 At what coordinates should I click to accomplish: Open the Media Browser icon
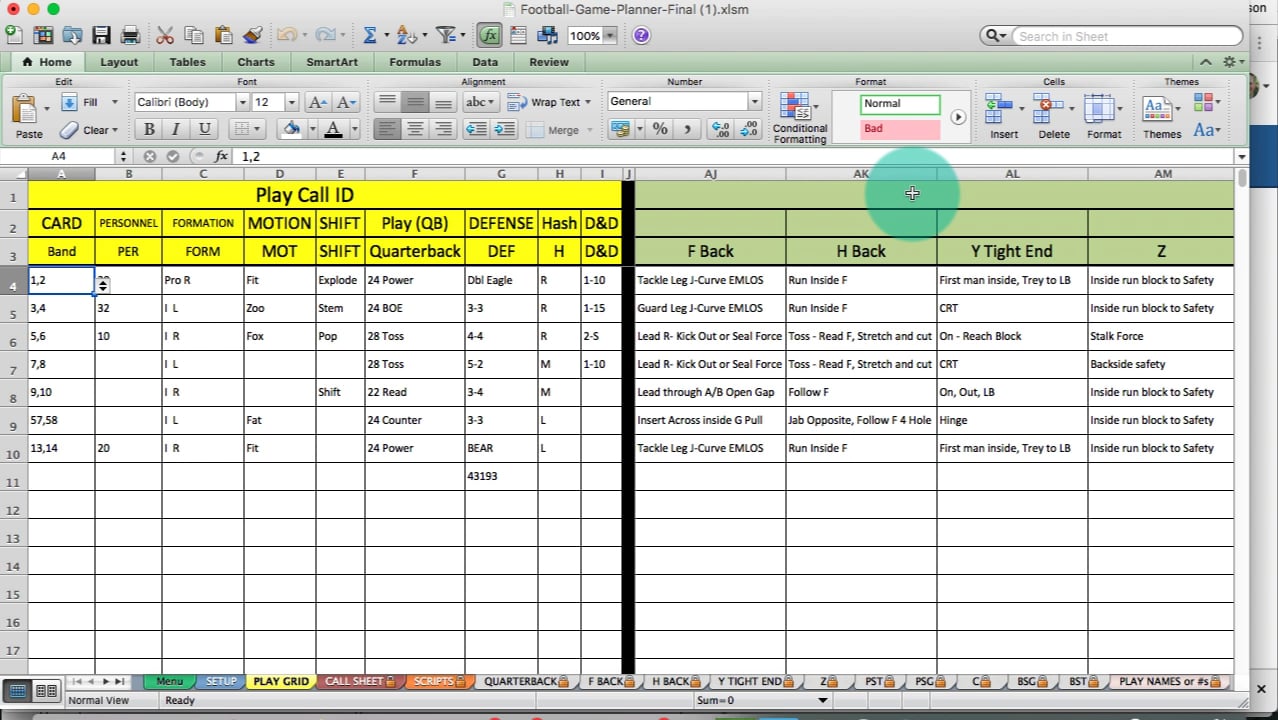[x=547, y=35]
